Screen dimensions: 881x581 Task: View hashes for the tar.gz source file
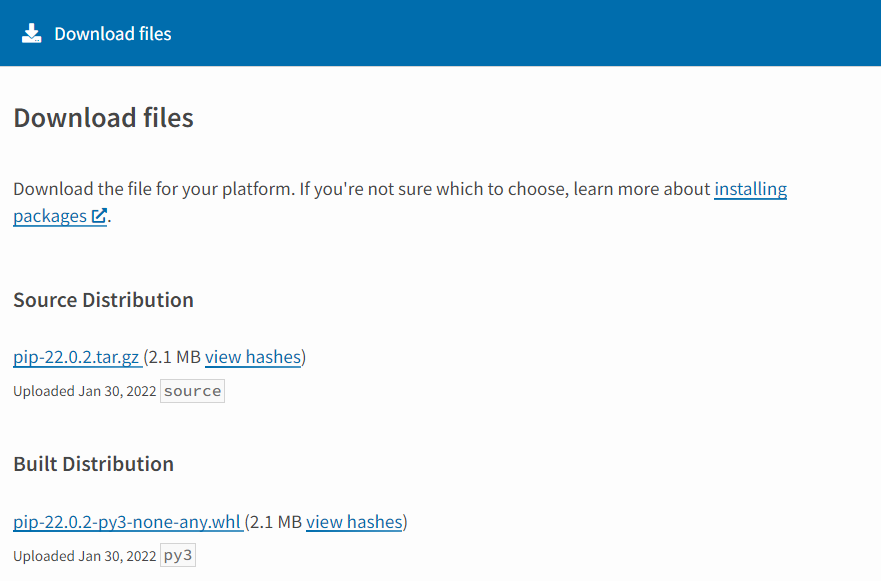[x=253, y=357]
